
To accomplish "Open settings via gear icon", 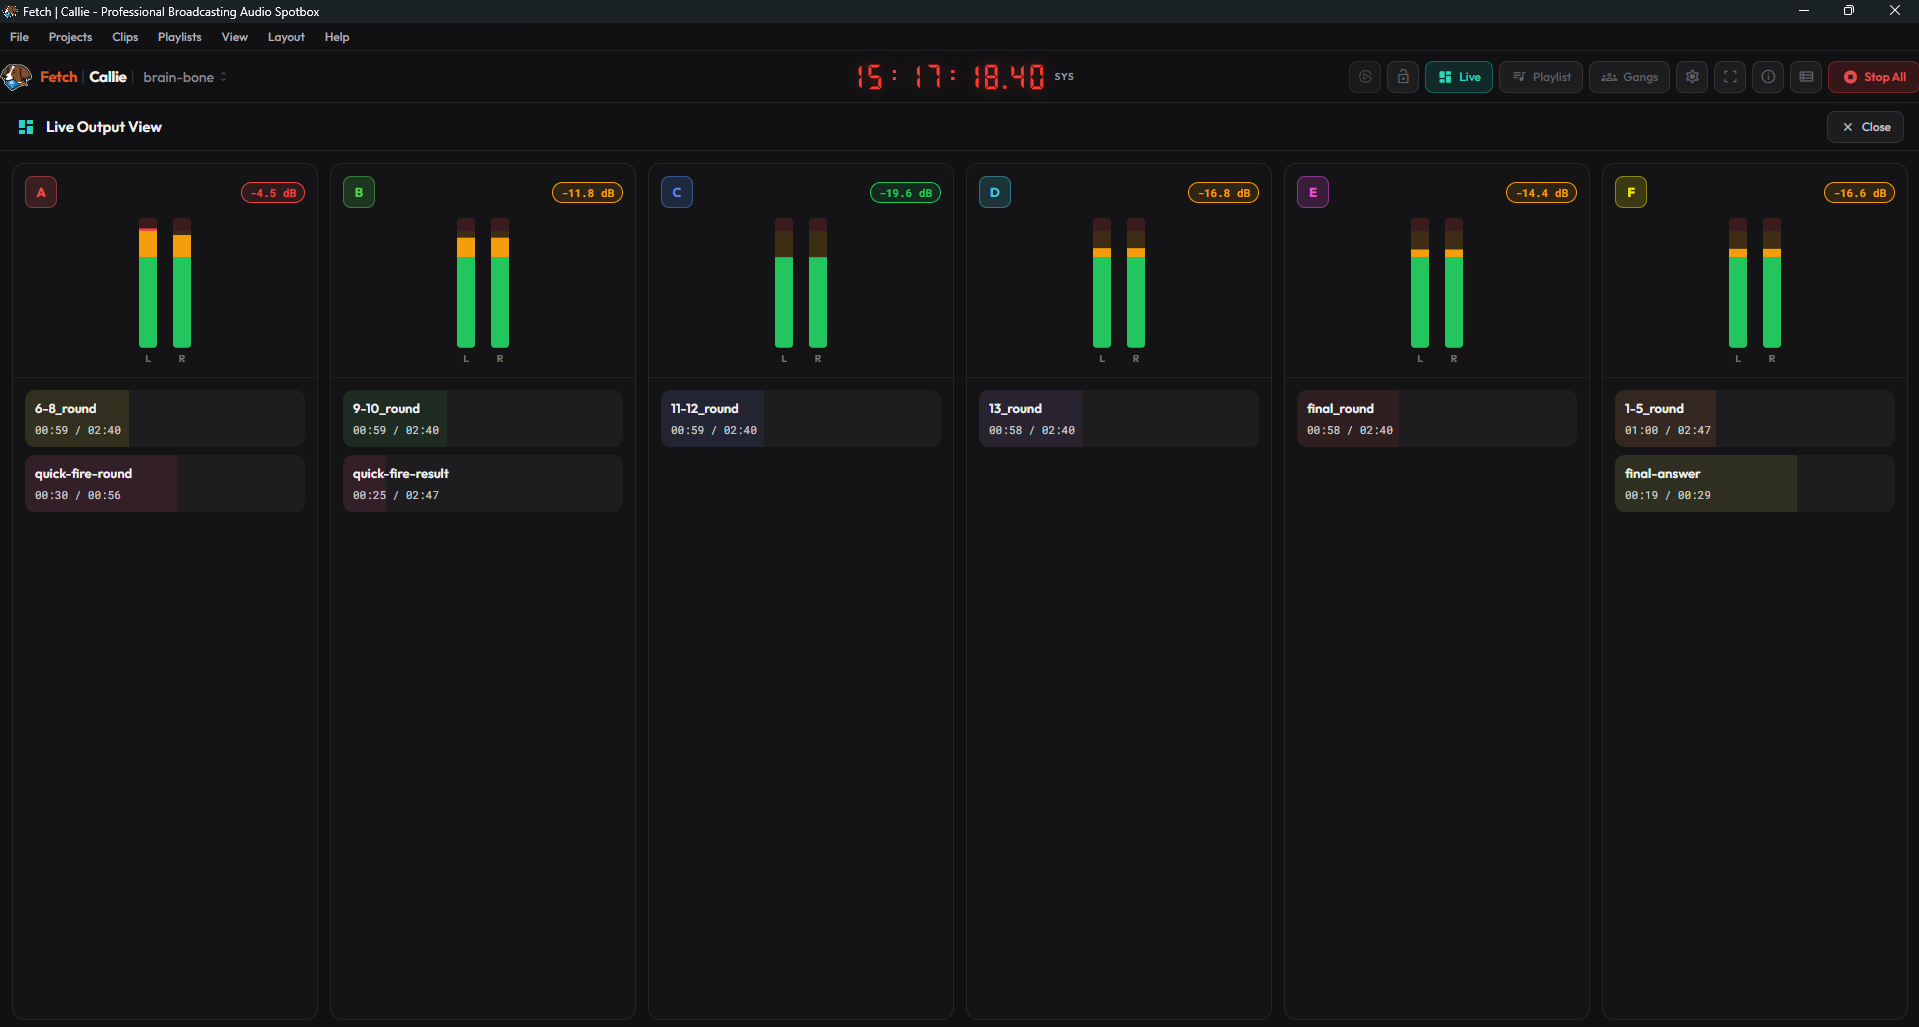I will point(1692,77).
